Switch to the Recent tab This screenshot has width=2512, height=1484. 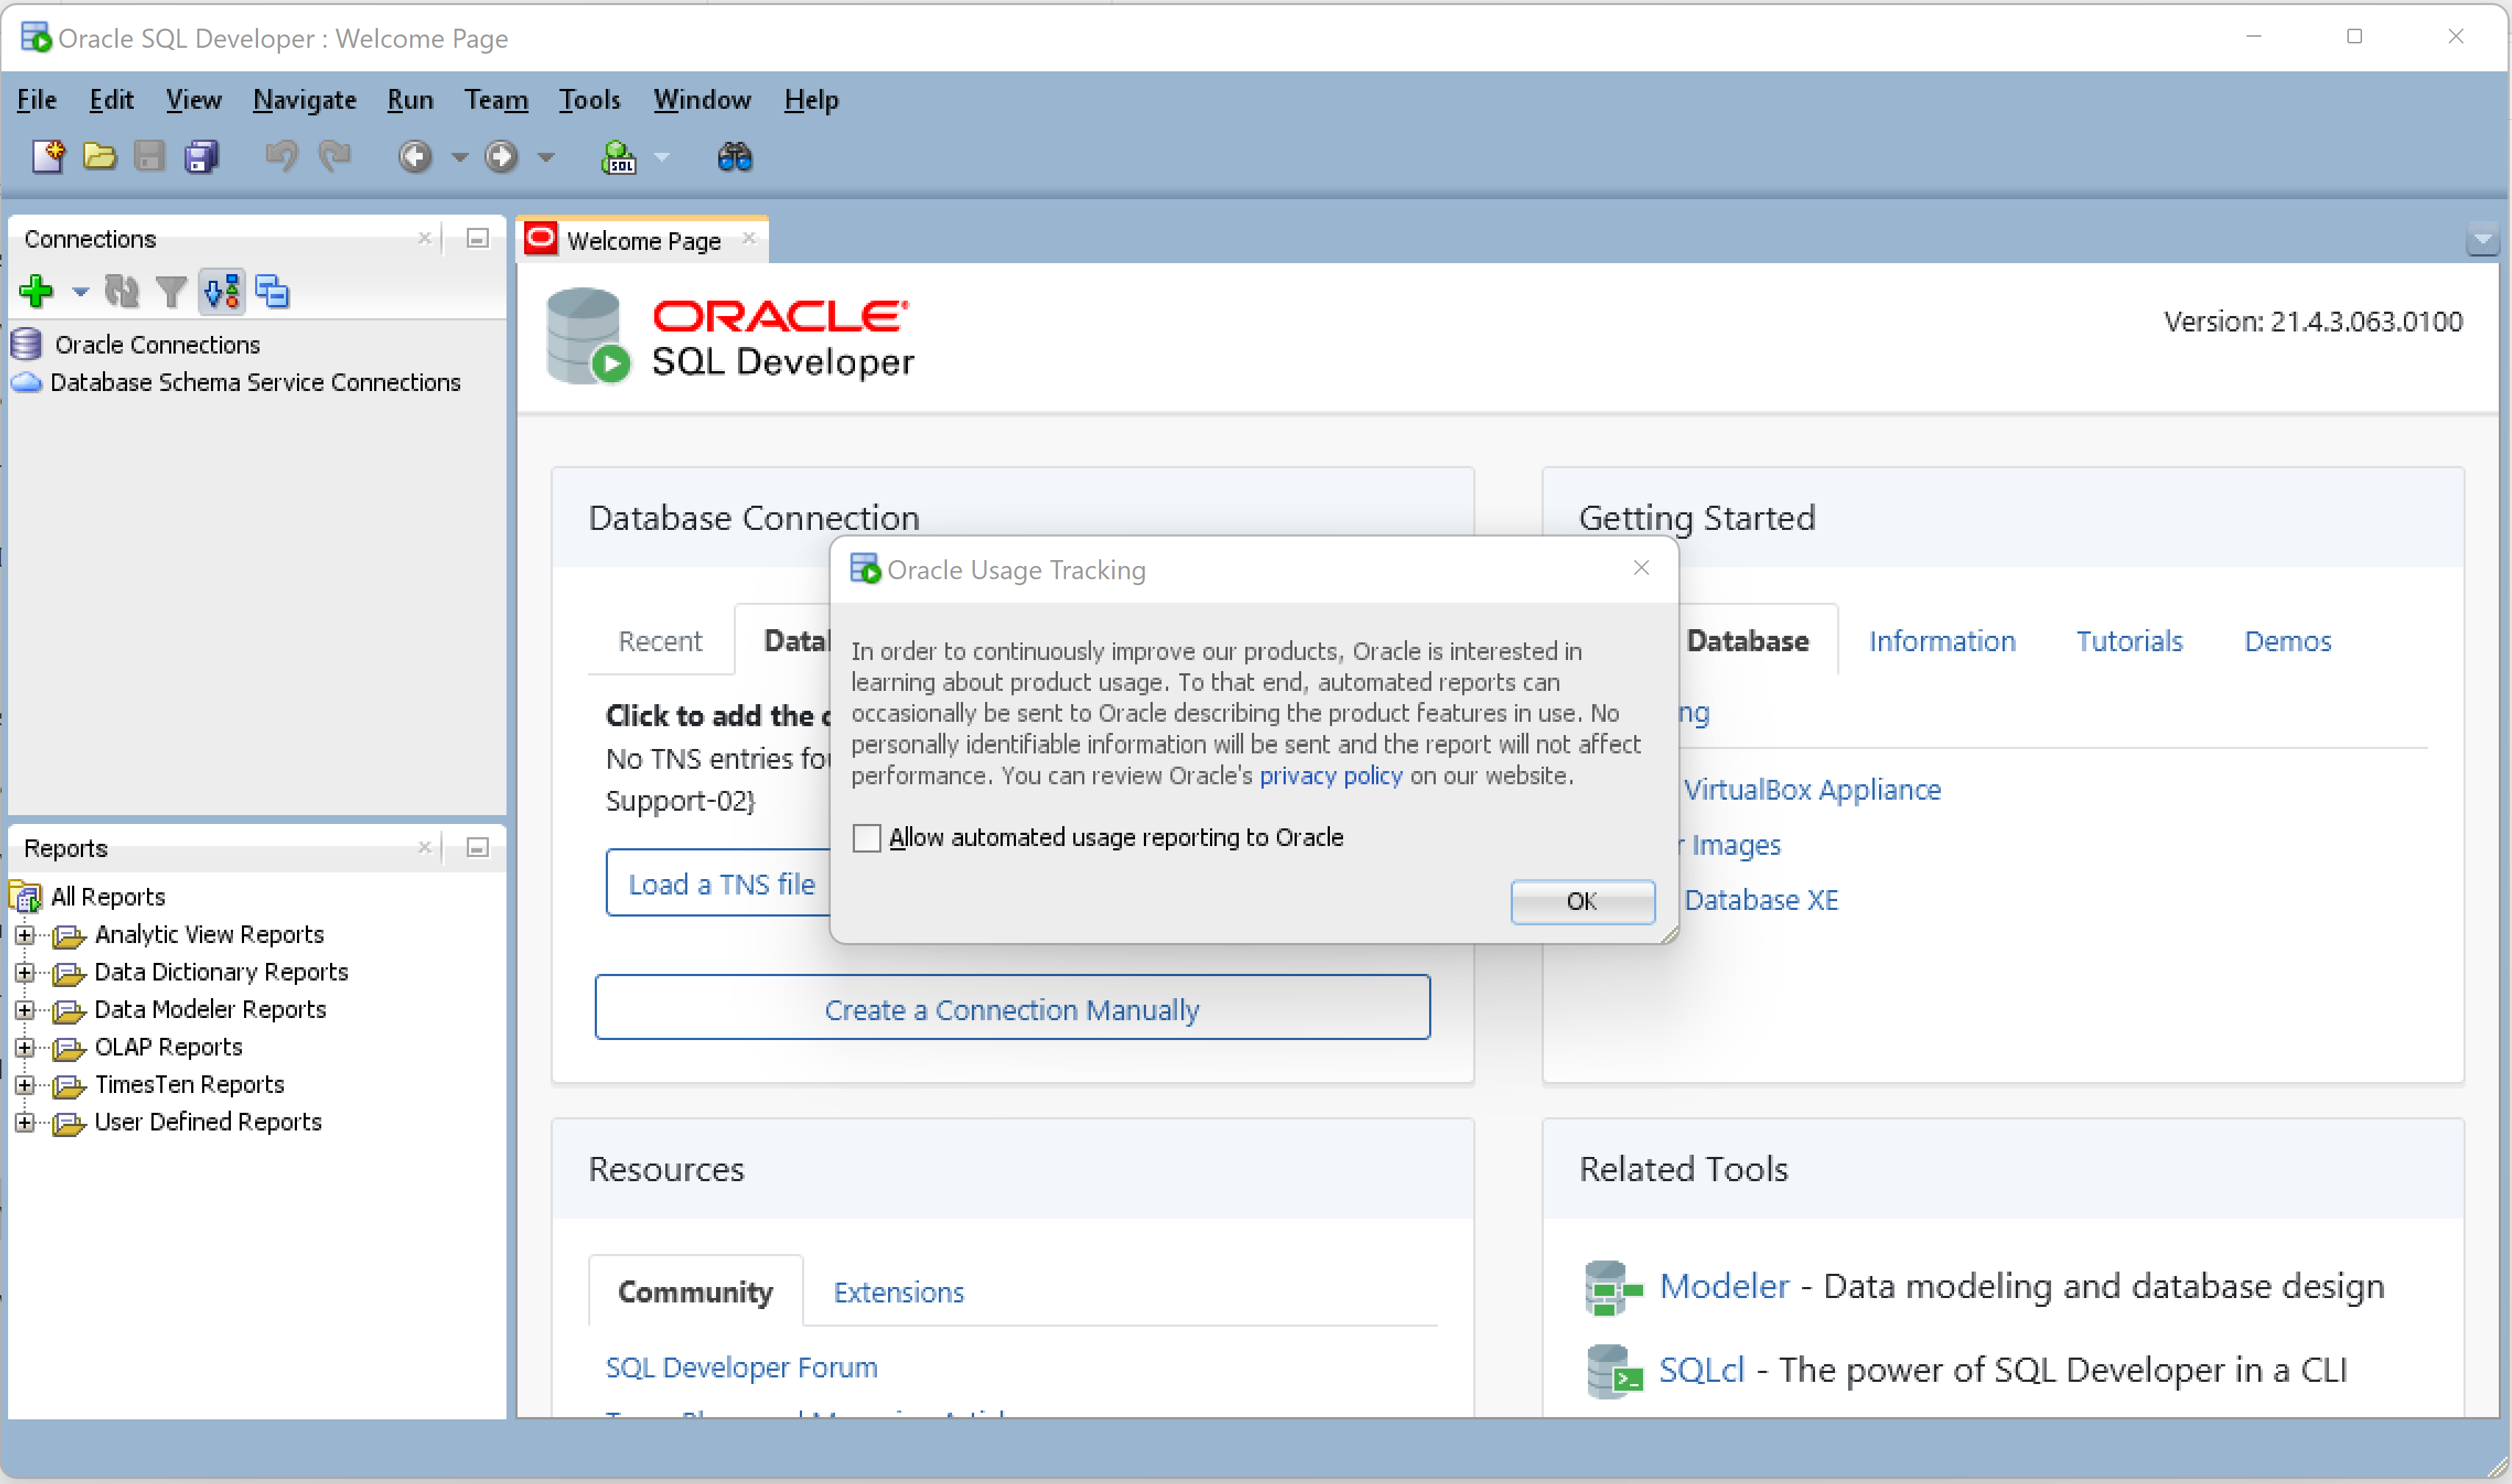coord(660,641)
